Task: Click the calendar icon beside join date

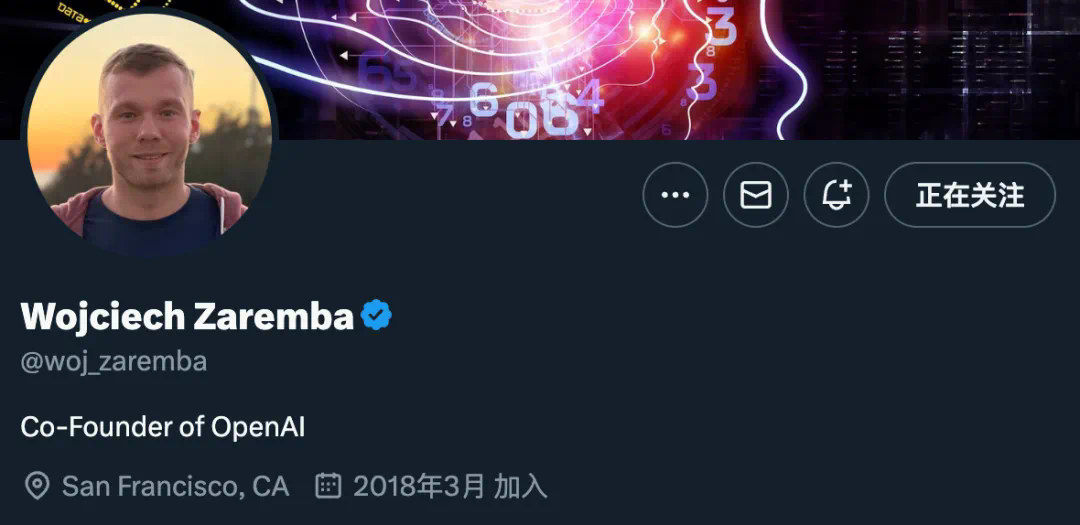Action: tap(328, 486)
